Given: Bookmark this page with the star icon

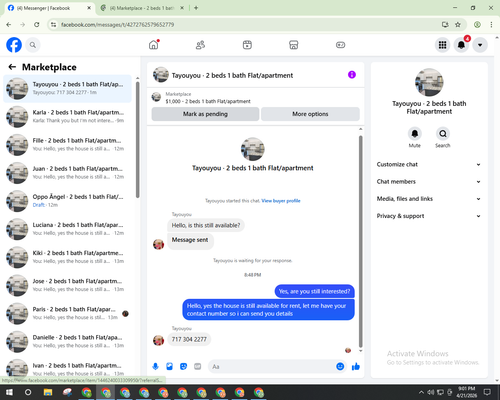Looking at the screenshot, I should [458, 25].
